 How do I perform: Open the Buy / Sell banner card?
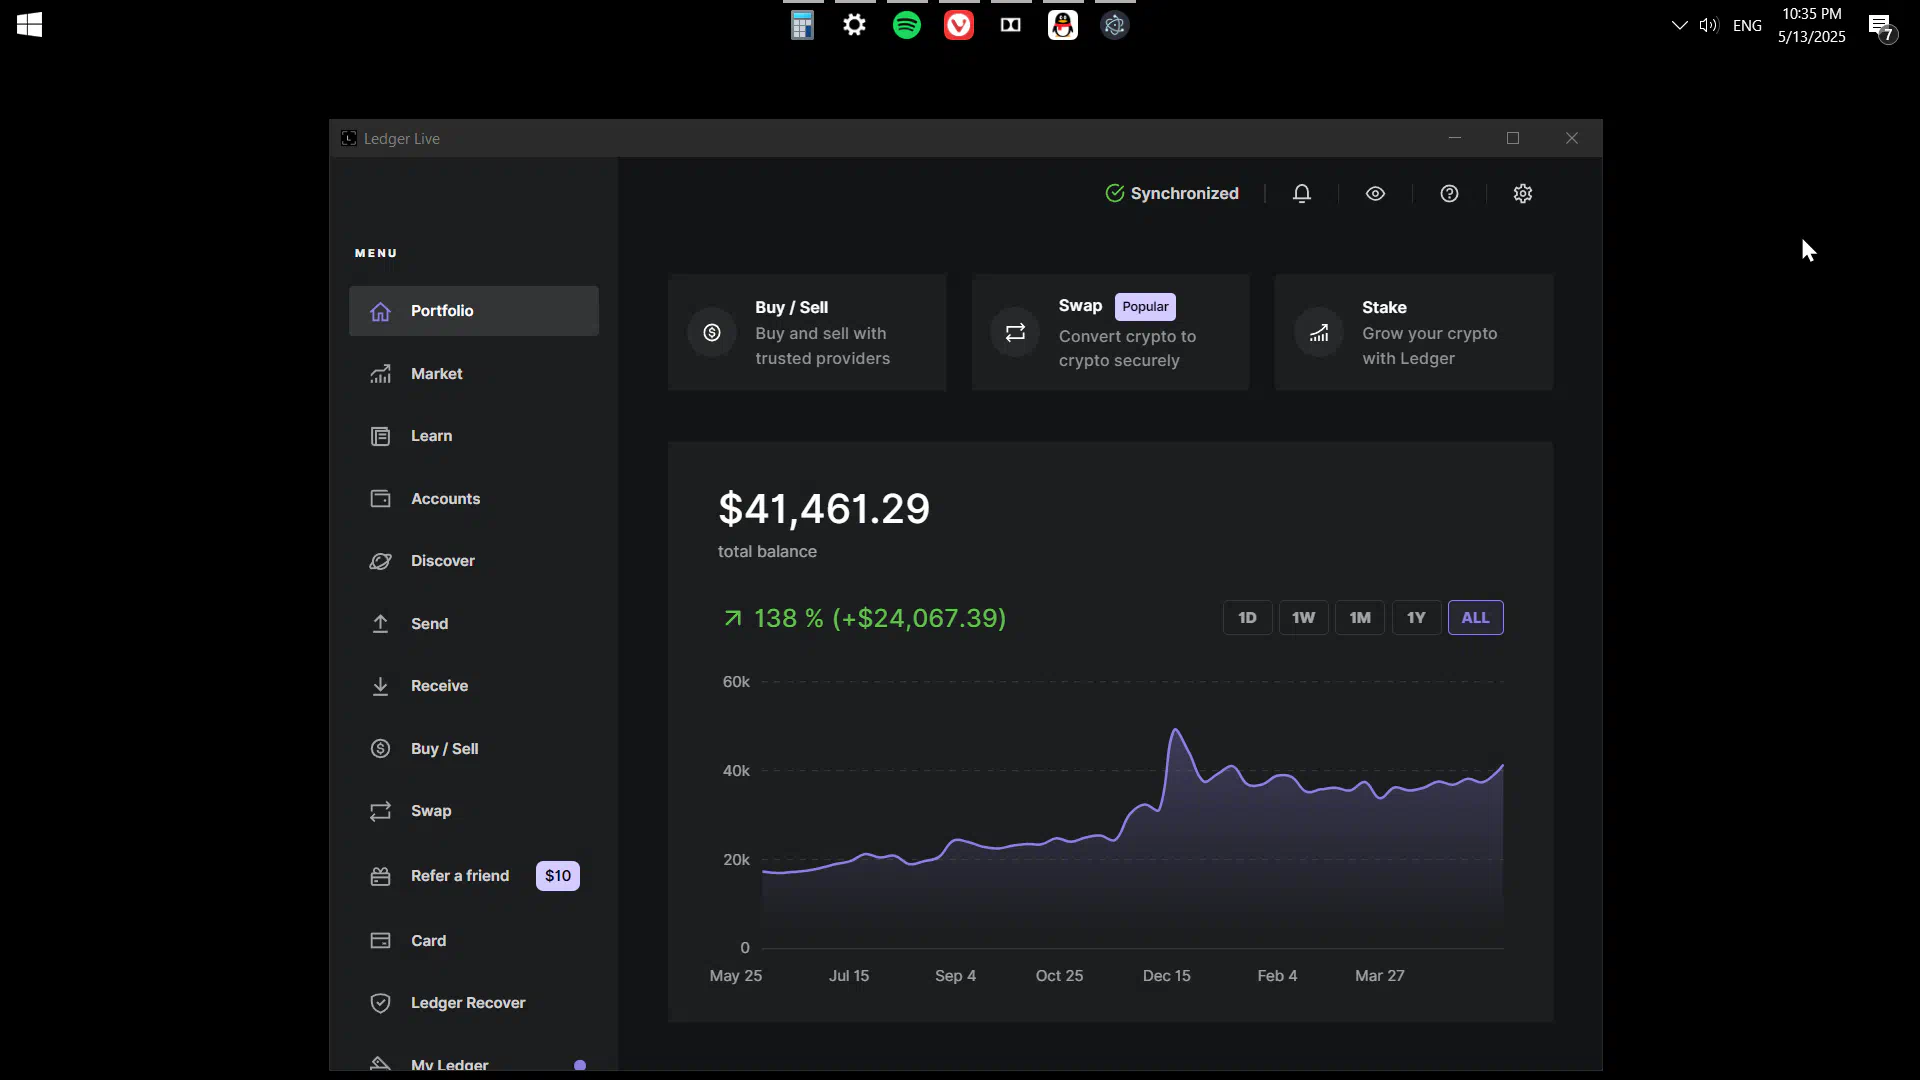click(807, 332)
